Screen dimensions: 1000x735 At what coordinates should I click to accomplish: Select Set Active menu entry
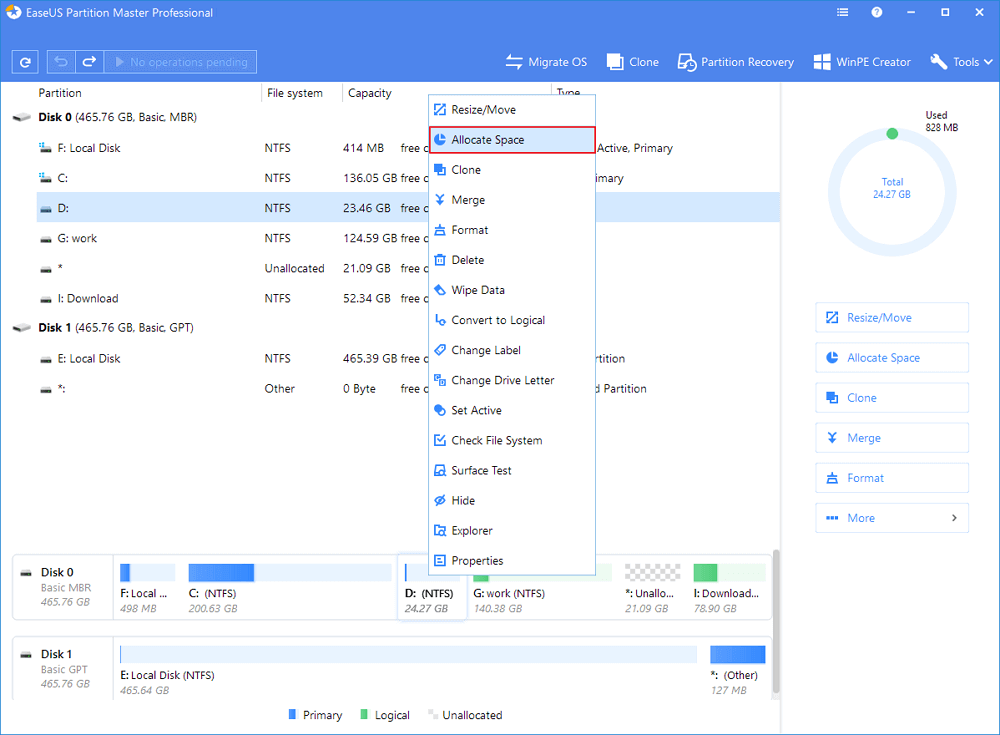pyautogui.click(x=512, y=410)
